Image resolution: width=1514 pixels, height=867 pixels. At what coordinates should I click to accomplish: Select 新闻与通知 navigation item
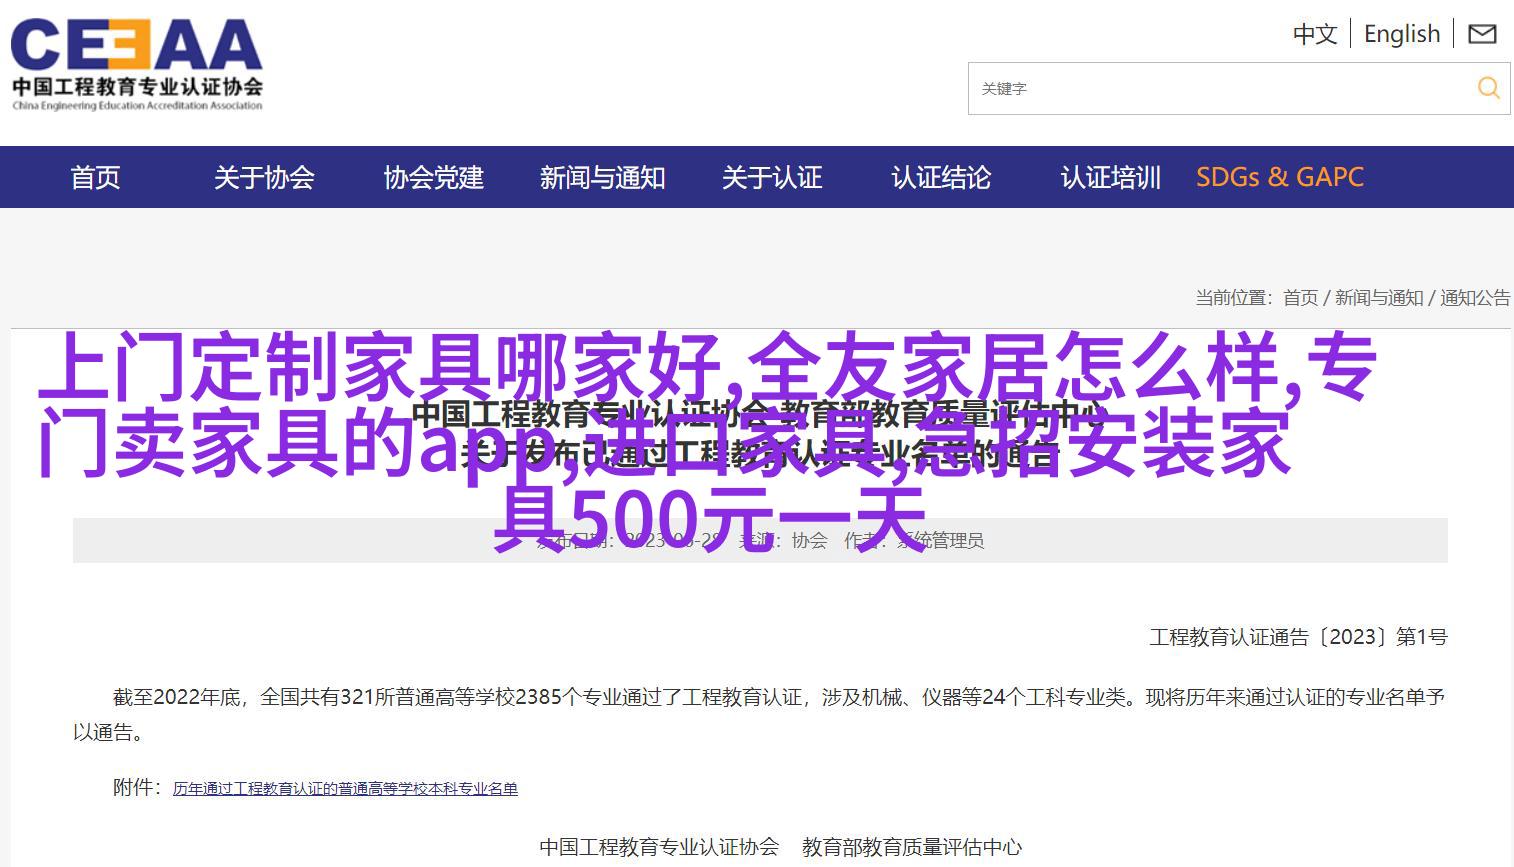coord(602,178)
